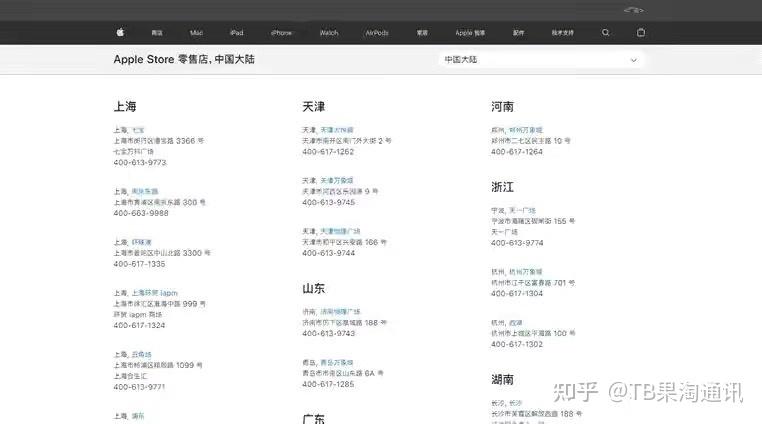This screenshot has height=424, width=762.
Task: Open the 家居 menu item
Action: click(x=422, y=33)
